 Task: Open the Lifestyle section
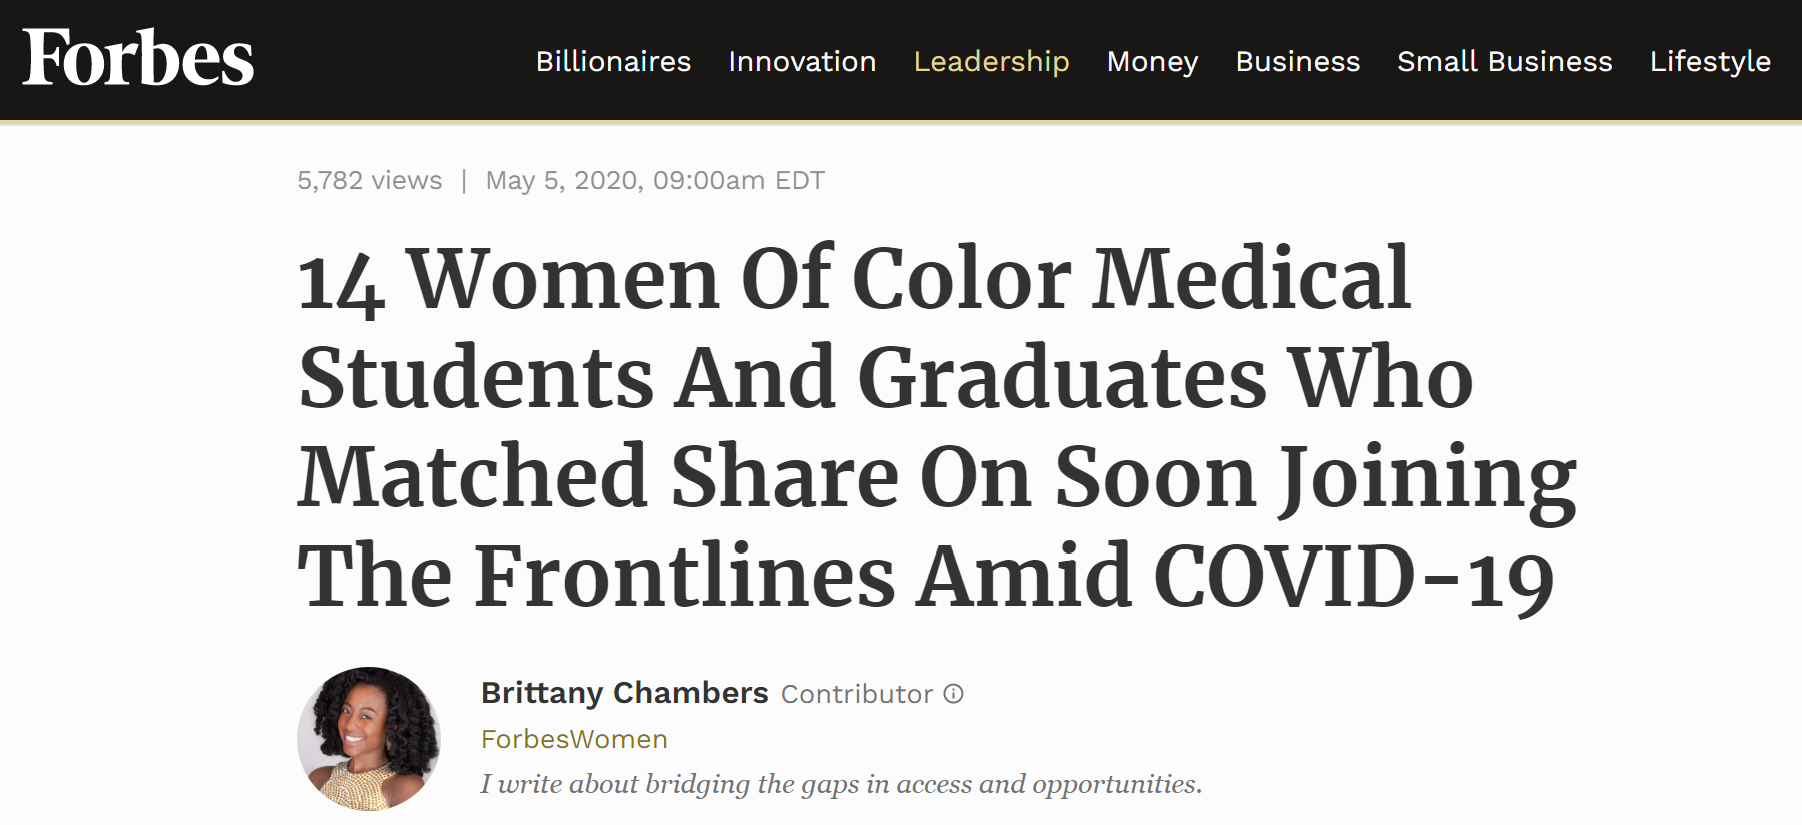(x=1710, y=61)
